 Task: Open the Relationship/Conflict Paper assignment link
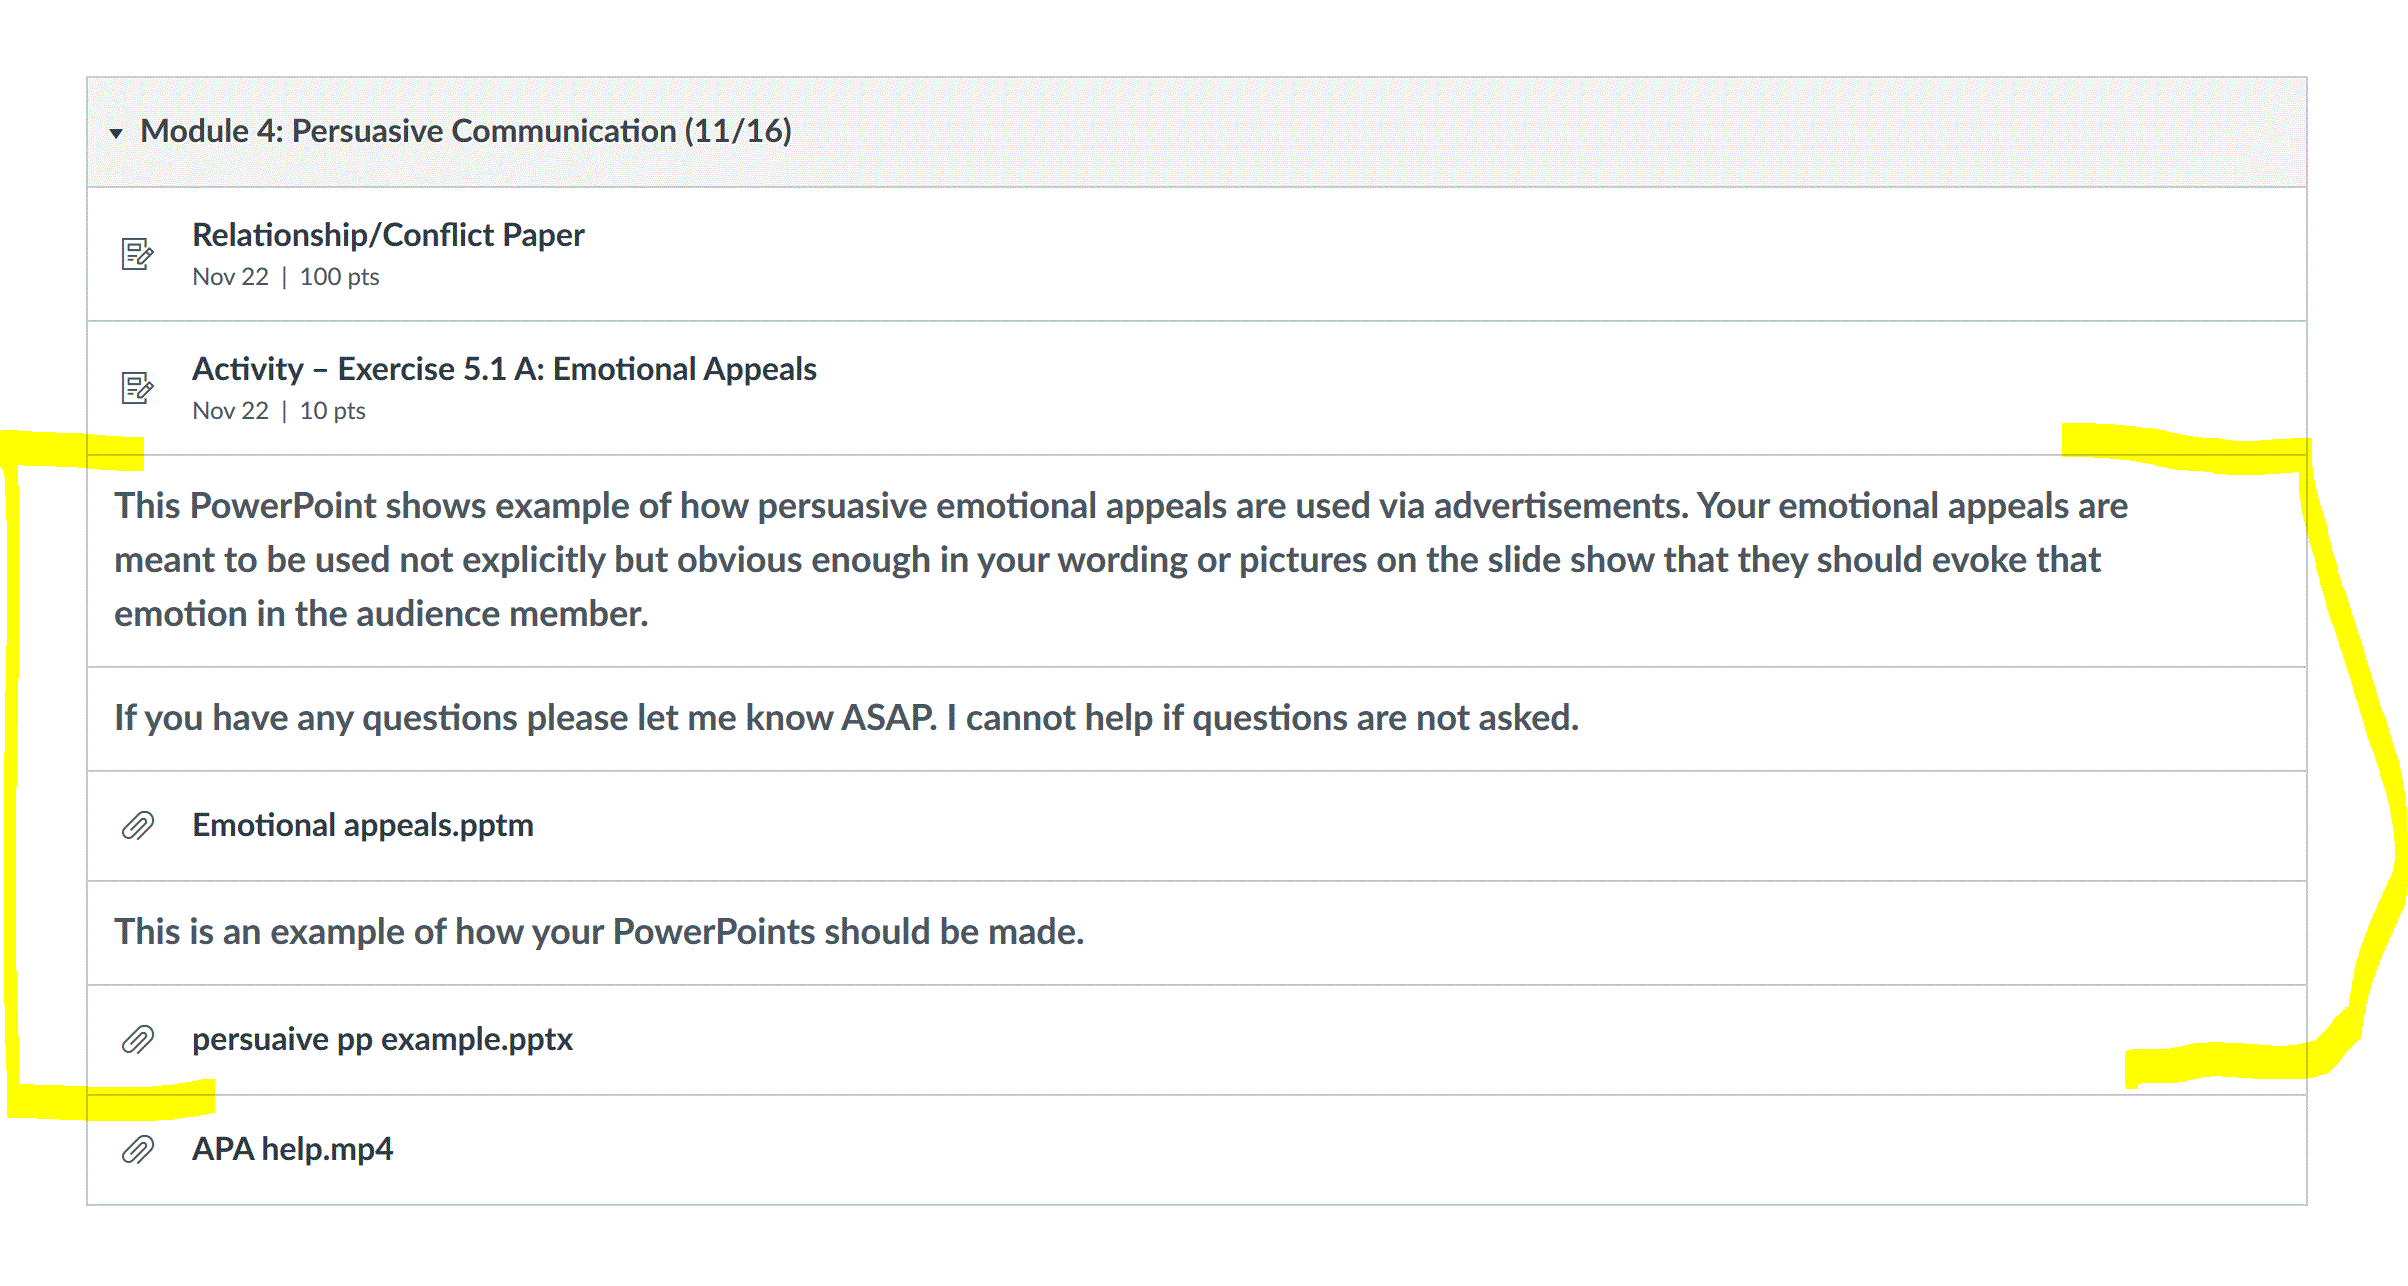pyautogui.click(x=388, y=235)
